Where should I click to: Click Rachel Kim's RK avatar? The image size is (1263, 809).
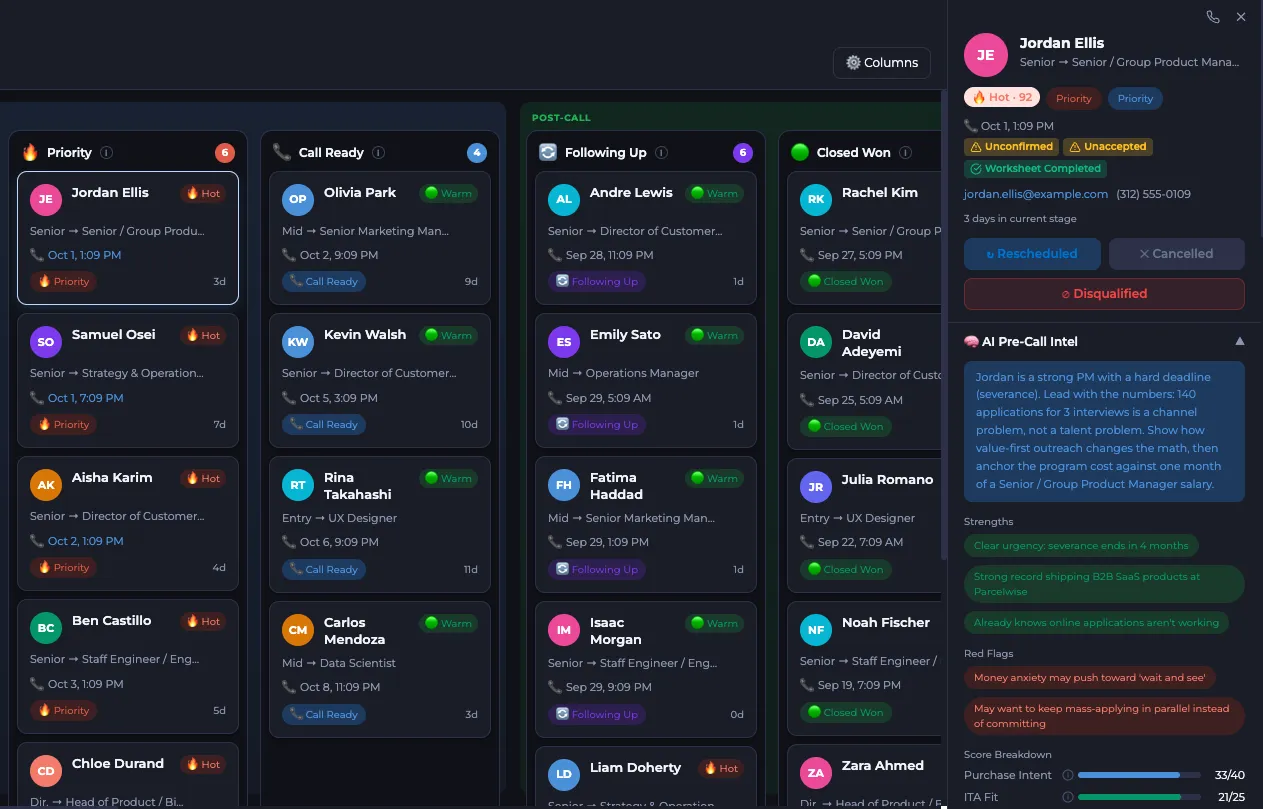click(816, 200)
